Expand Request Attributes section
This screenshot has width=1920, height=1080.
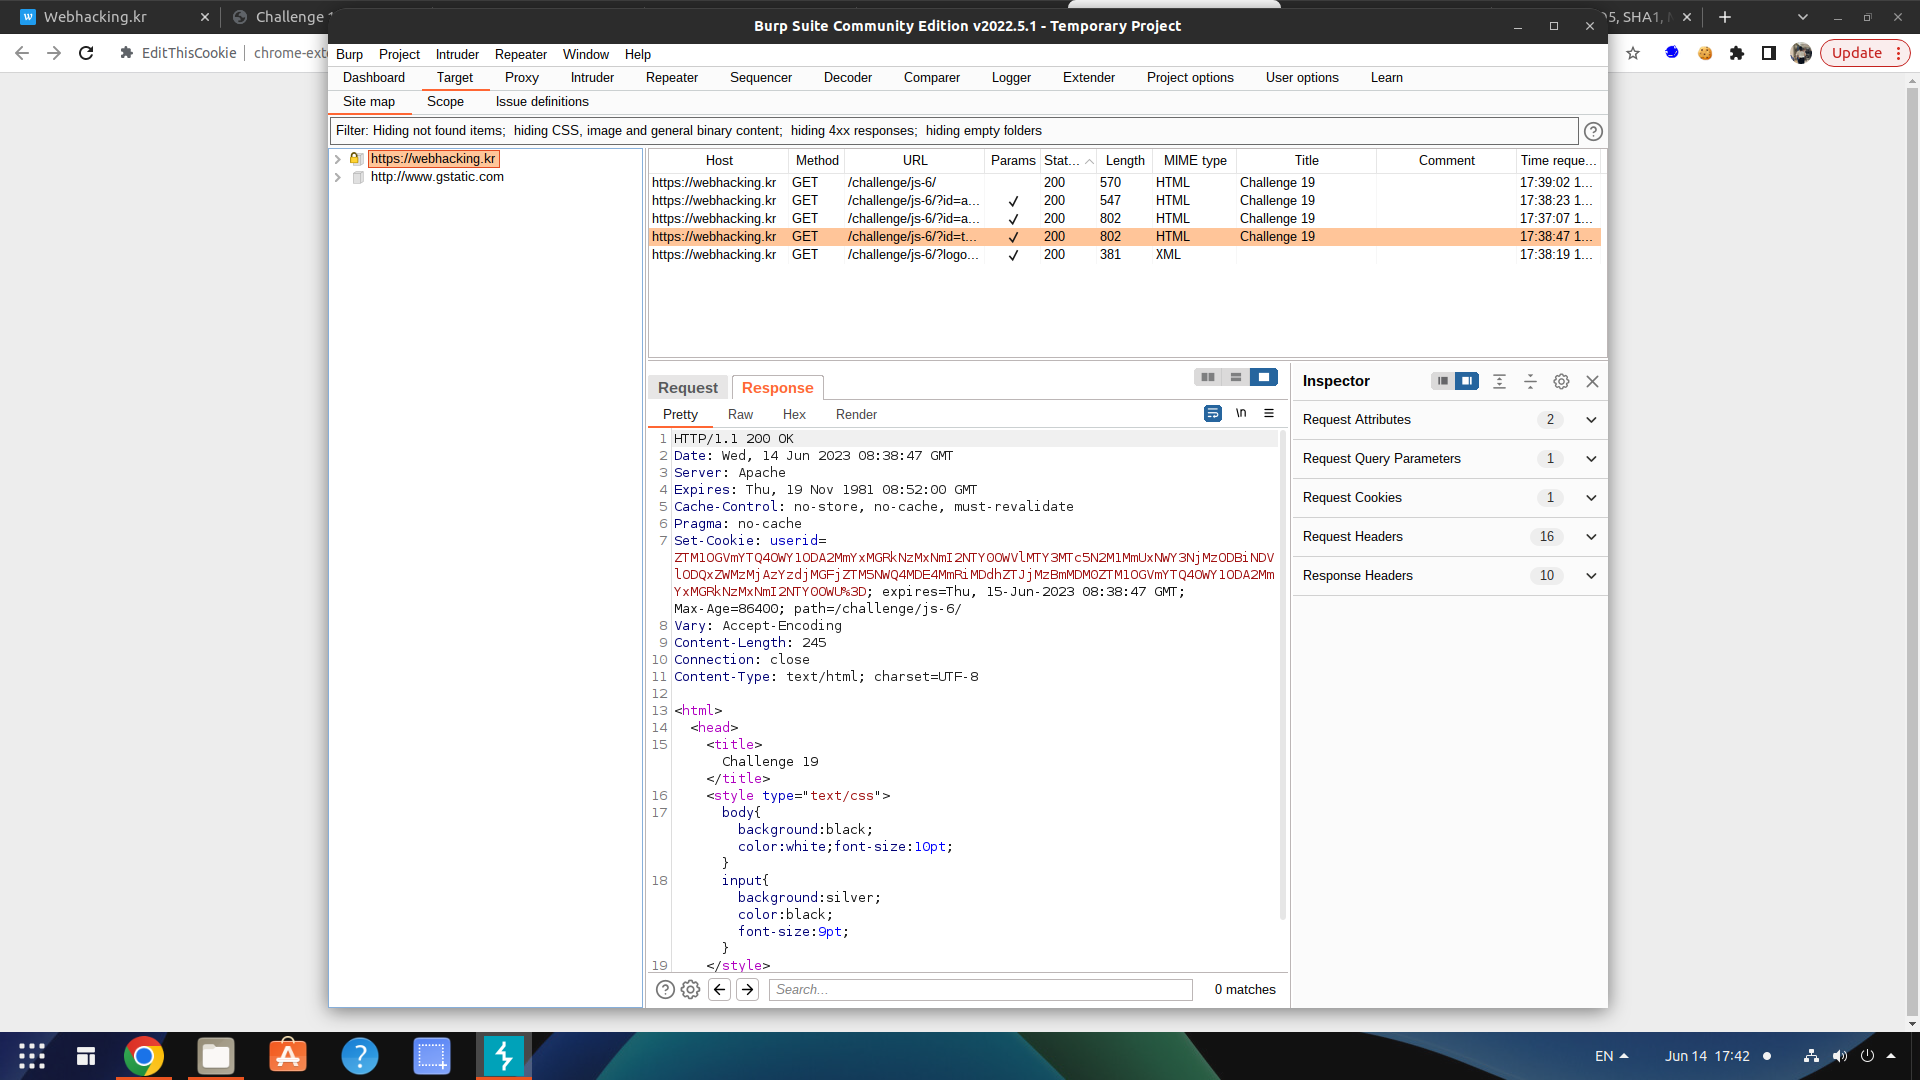tap(1590, 420)
